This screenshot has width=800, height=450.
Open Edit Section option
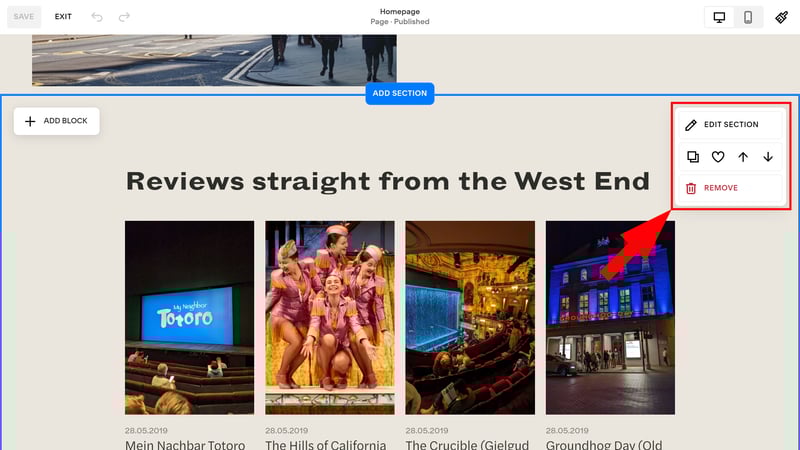click(x=730, y=124)
